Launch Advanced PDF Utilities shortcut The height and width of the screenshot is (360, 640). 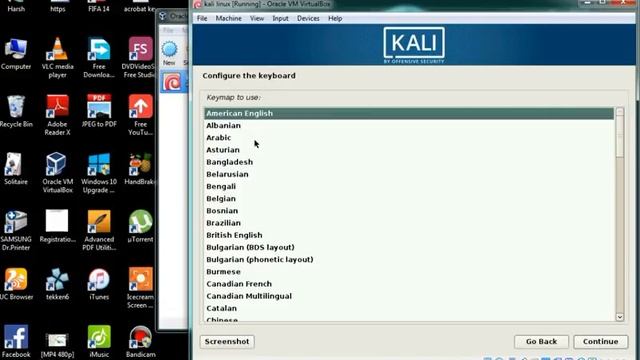coord(99,231)
